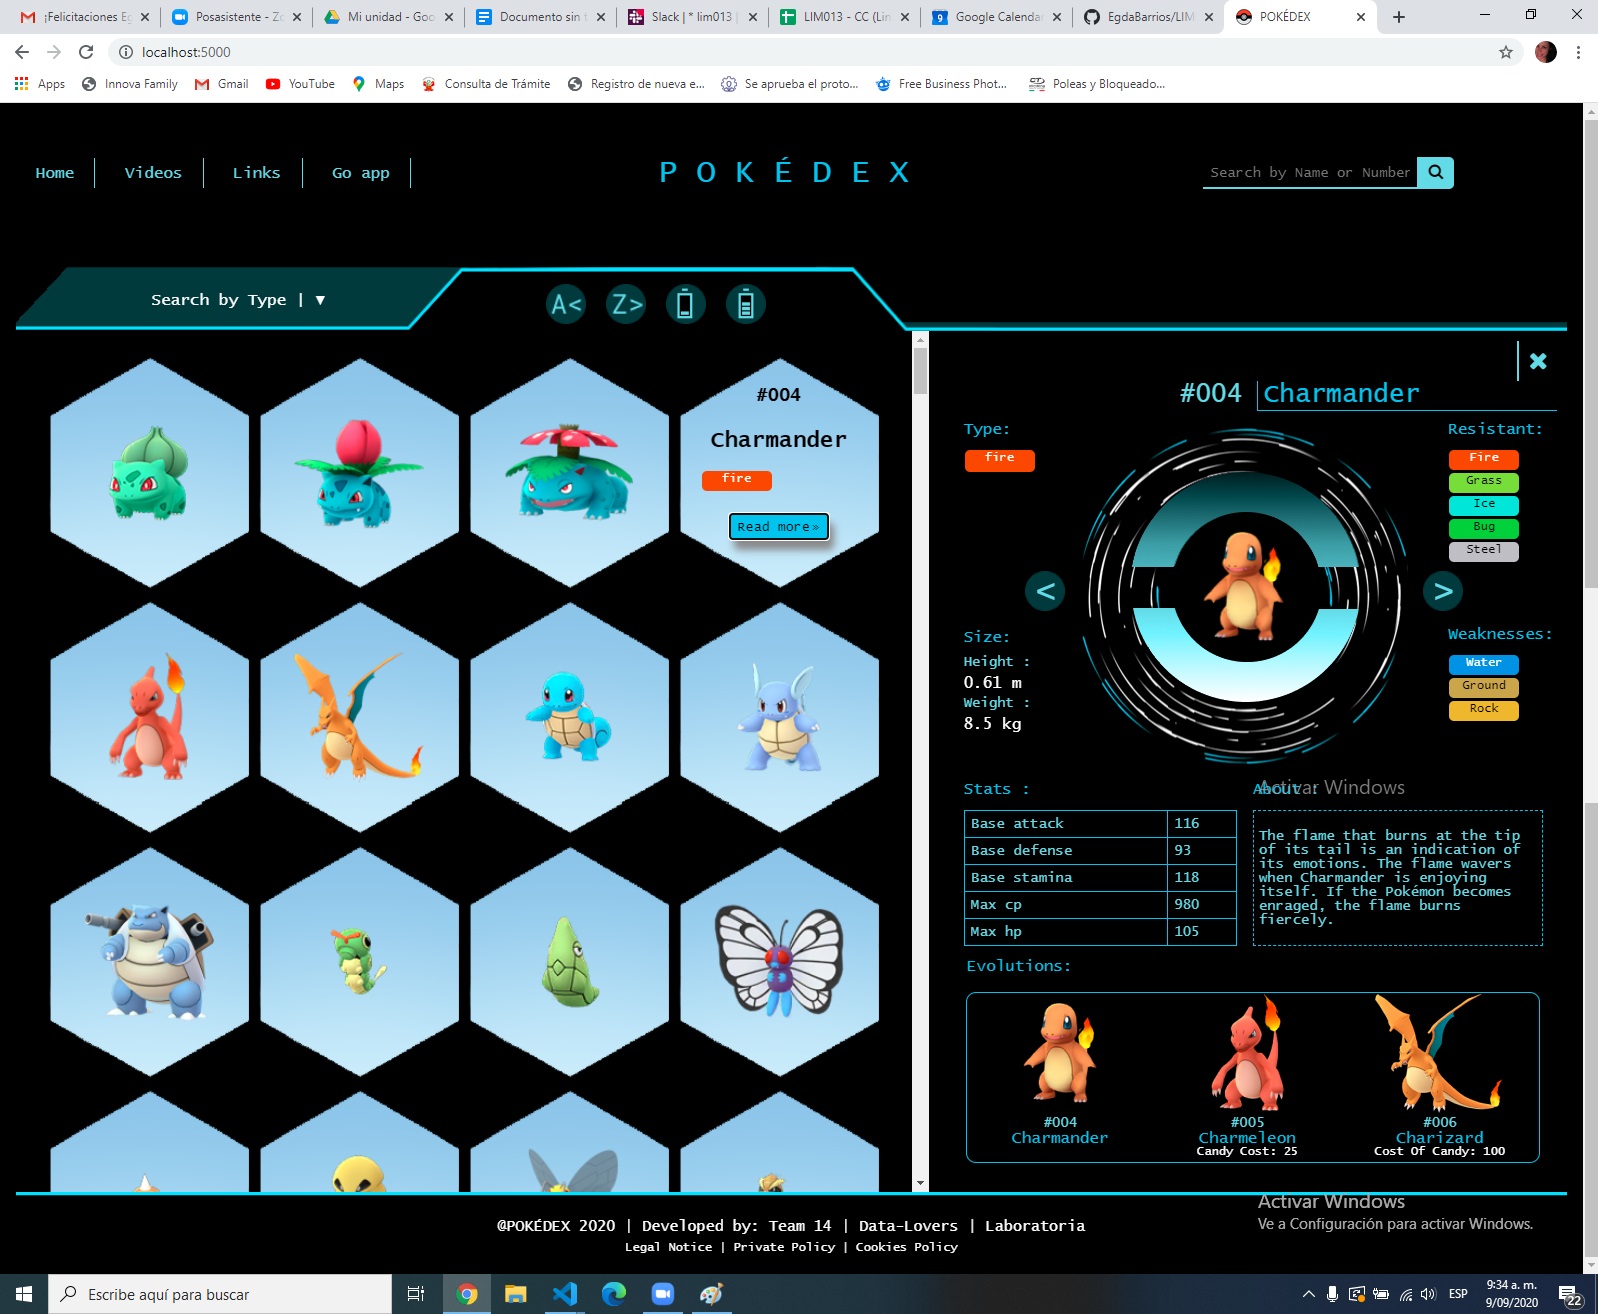Open the Videos menu item
The image size is (1598, 1314).
tap(153, 172)
